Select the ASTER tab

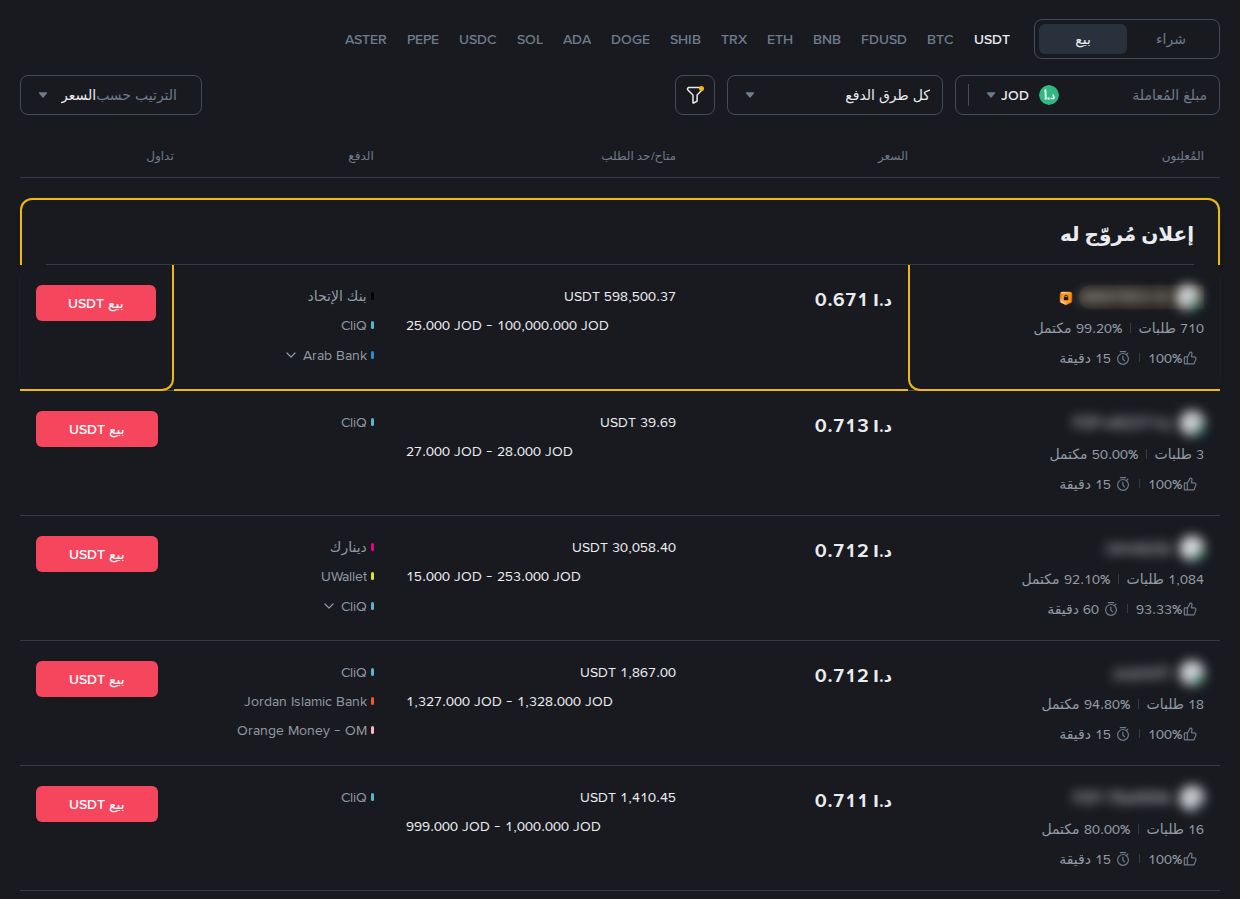[x=366, y=40]
